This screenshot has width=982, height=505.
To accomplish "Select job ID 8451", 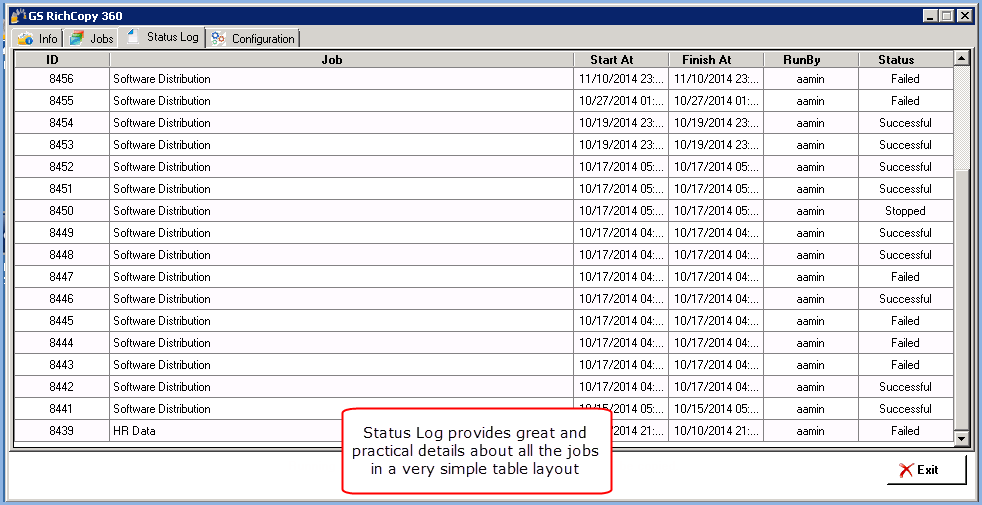I will pyautogui.click(x=61, y=189).
